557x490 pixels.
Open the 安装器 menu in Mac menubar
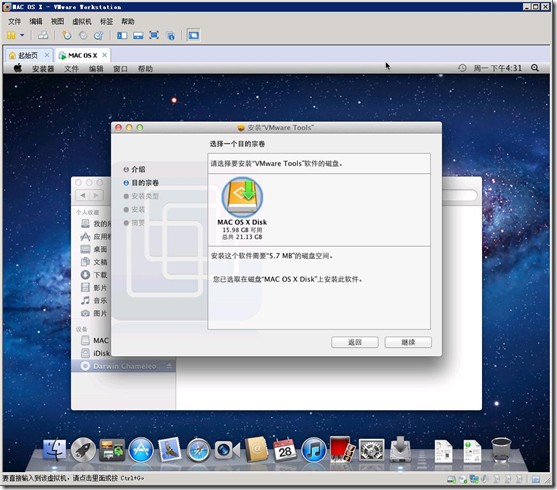pos(43,69)
